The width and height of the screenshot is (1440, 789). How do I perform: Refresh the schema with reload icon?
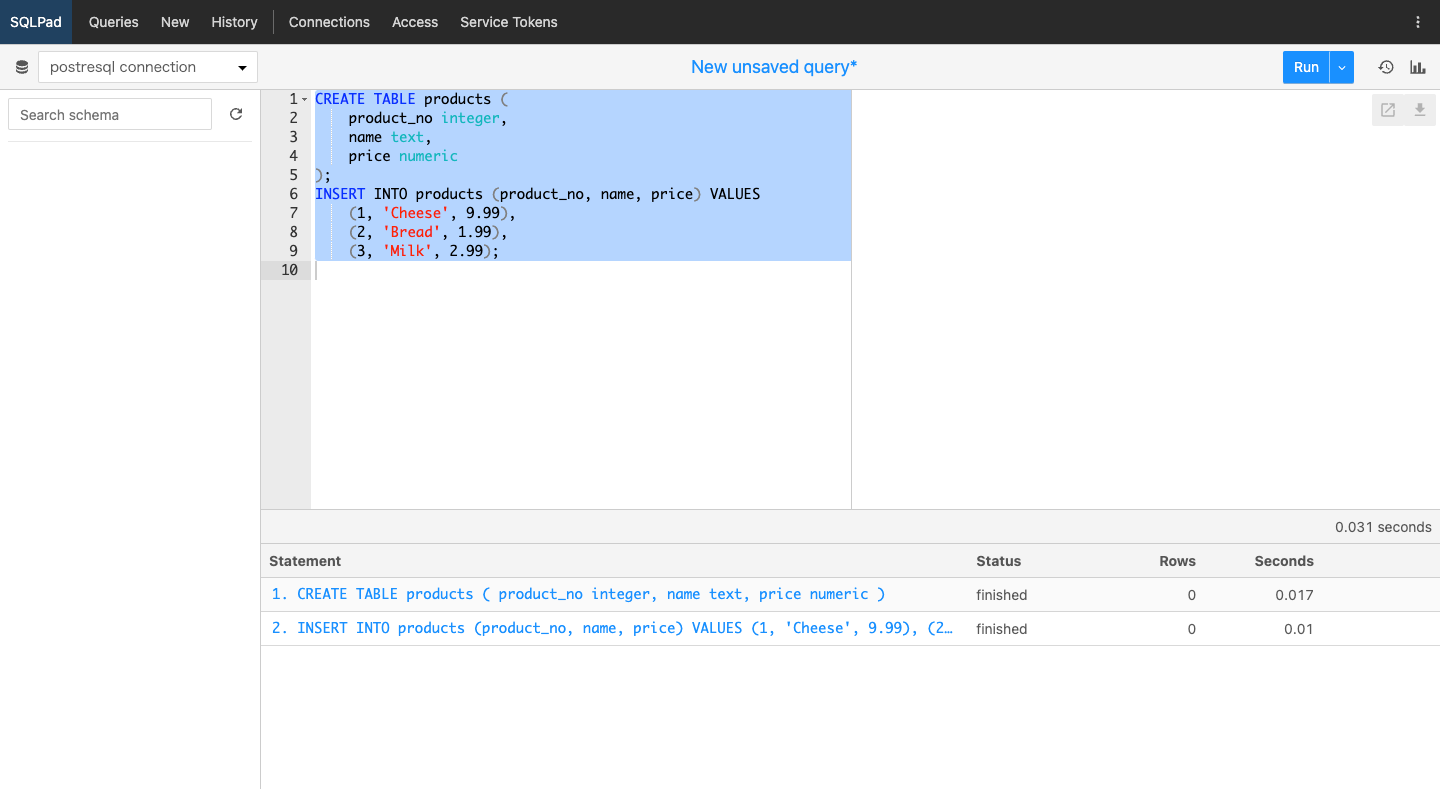point(236,114)
